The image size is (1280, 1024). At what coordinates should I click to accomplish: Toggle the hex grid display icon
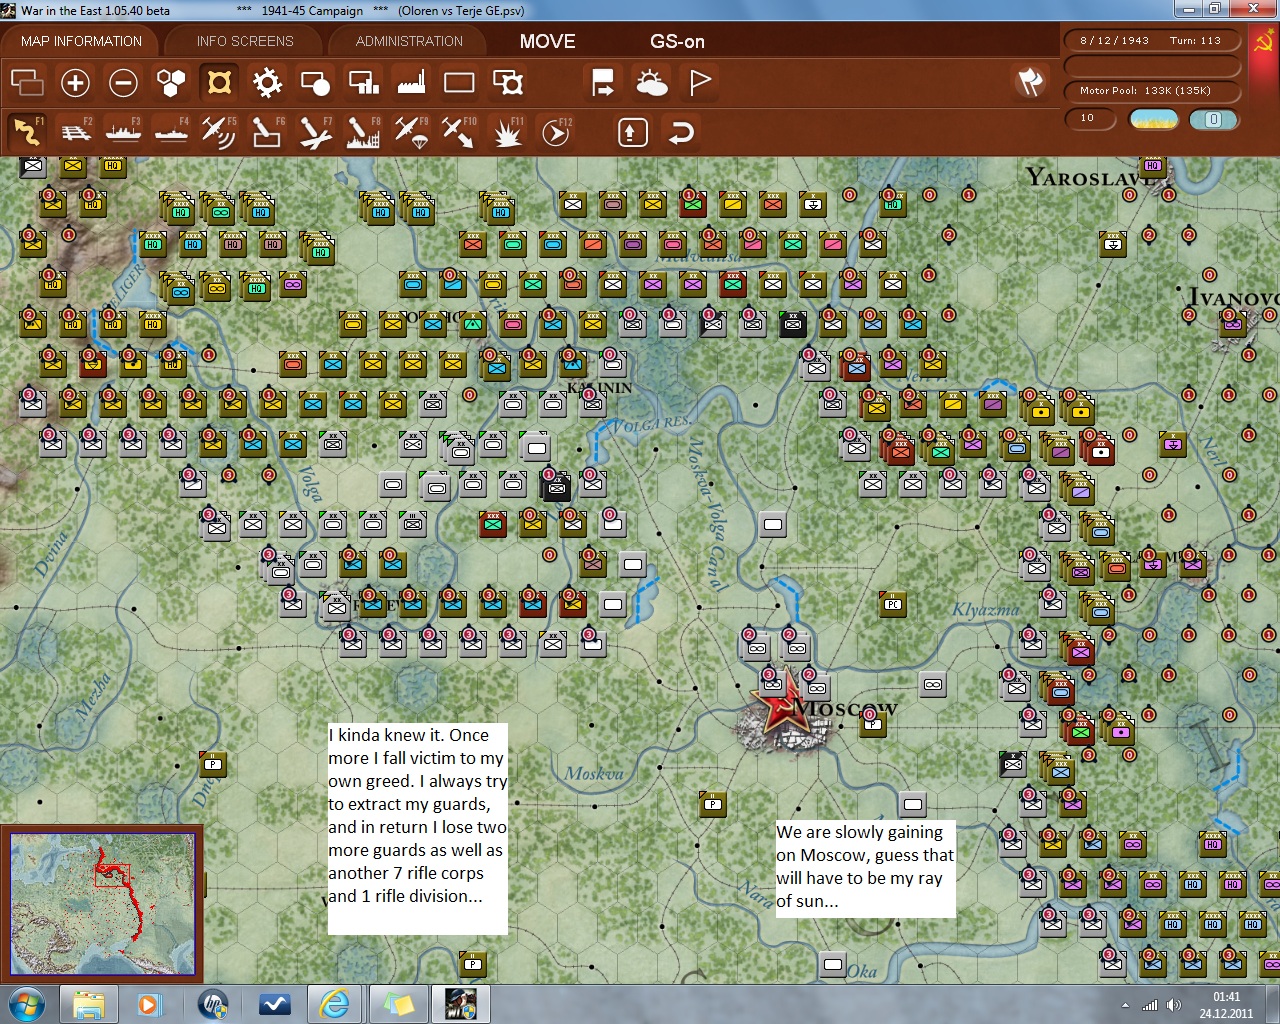coord(171,82)
